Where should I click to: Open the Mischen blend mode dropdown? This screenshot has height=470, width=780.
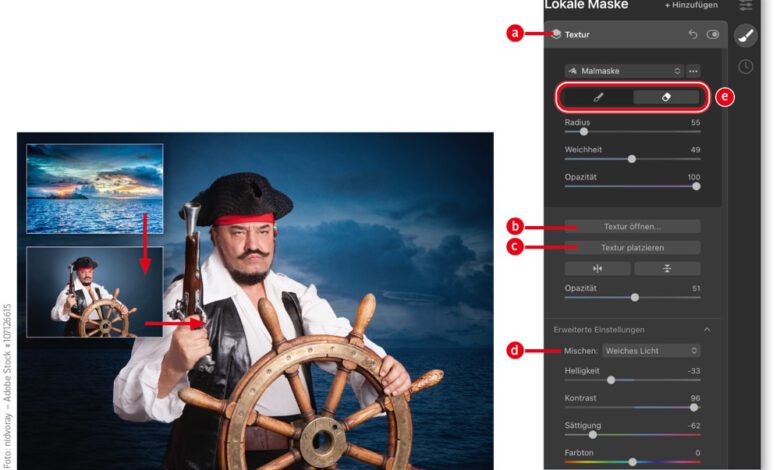click(x=651, y=351)
